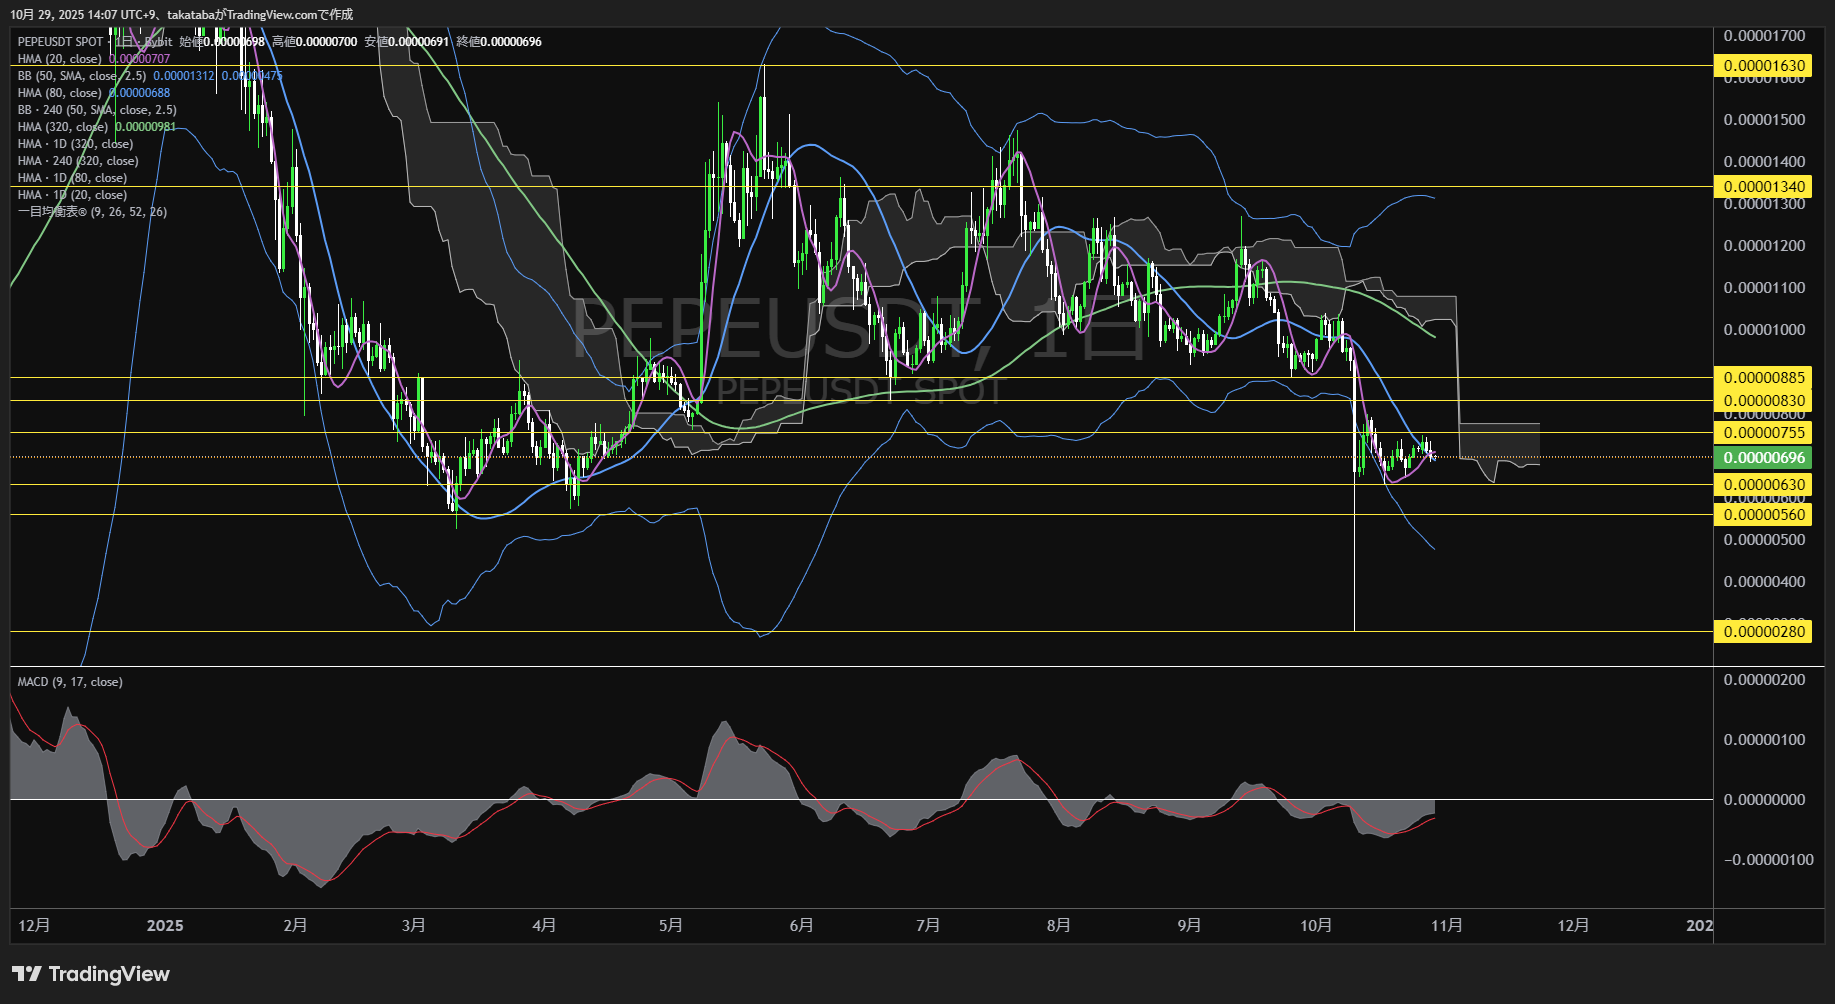Select the yellow 0.00001340 price label

pyautogui.click(x=1763, y=187)
